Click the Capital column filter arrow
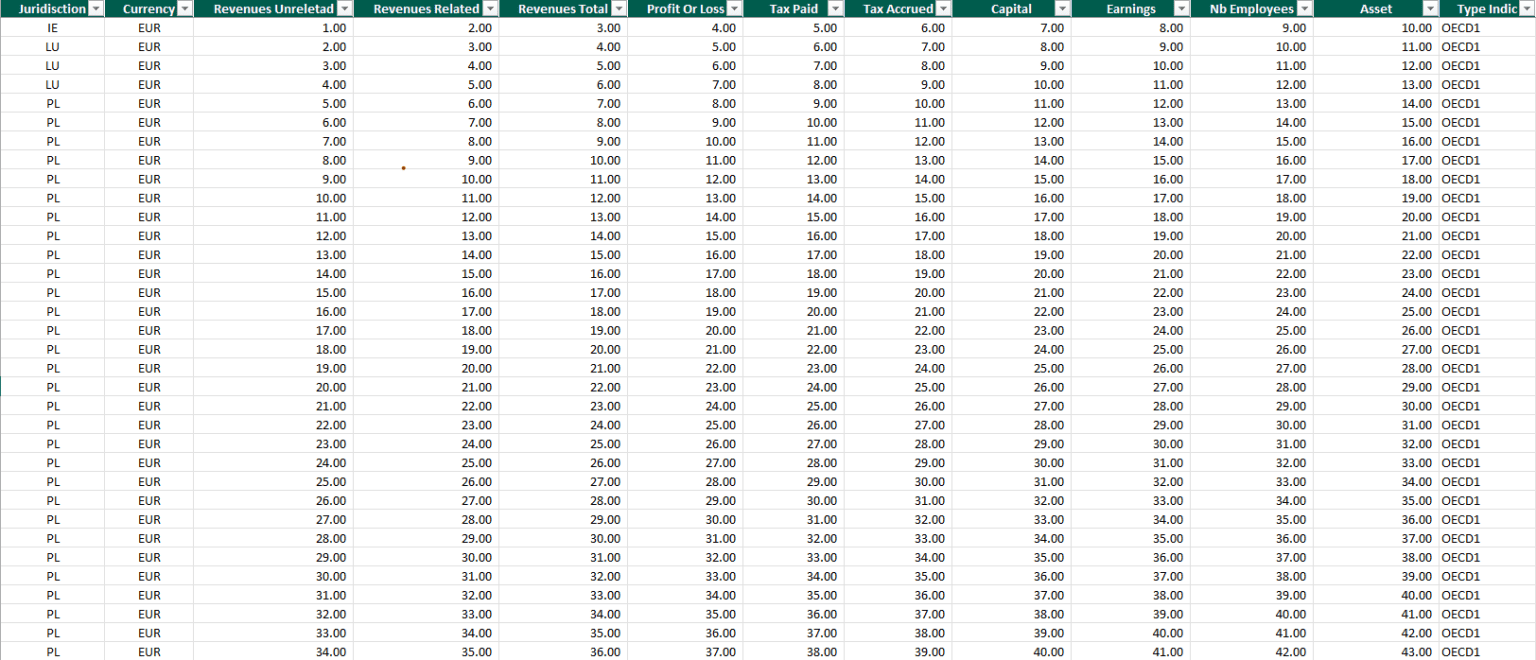The image size is (1536, 660). [x=1061, y=9]
